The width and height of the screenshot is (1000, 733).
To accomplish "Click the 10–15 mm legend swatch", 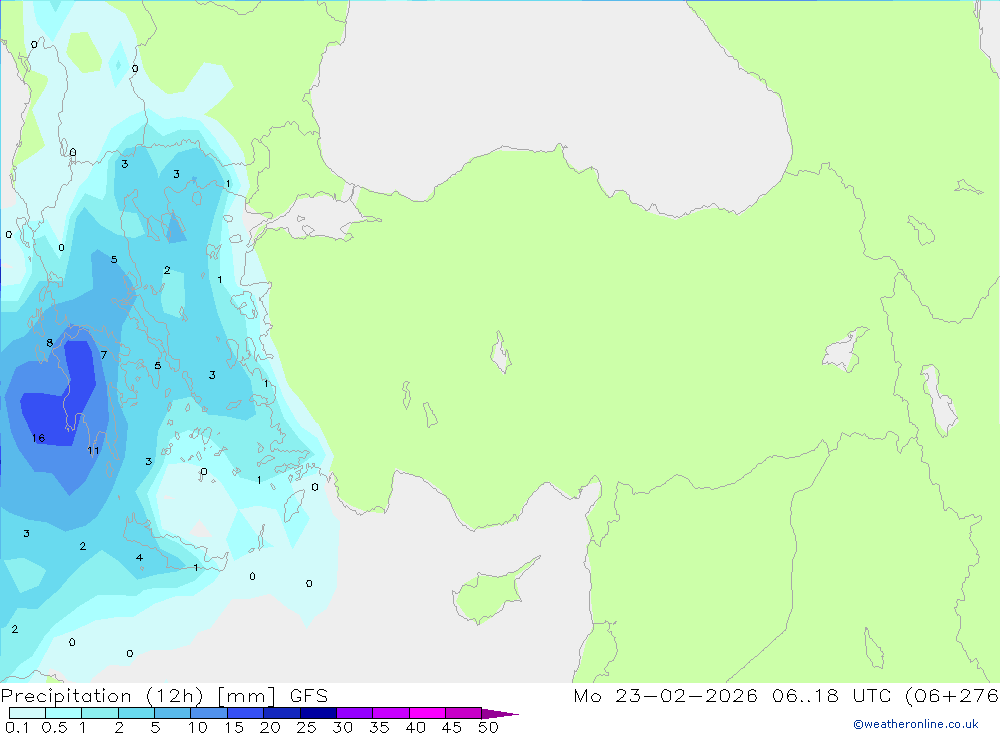I will pyautogui.click(x=209, y=713).
